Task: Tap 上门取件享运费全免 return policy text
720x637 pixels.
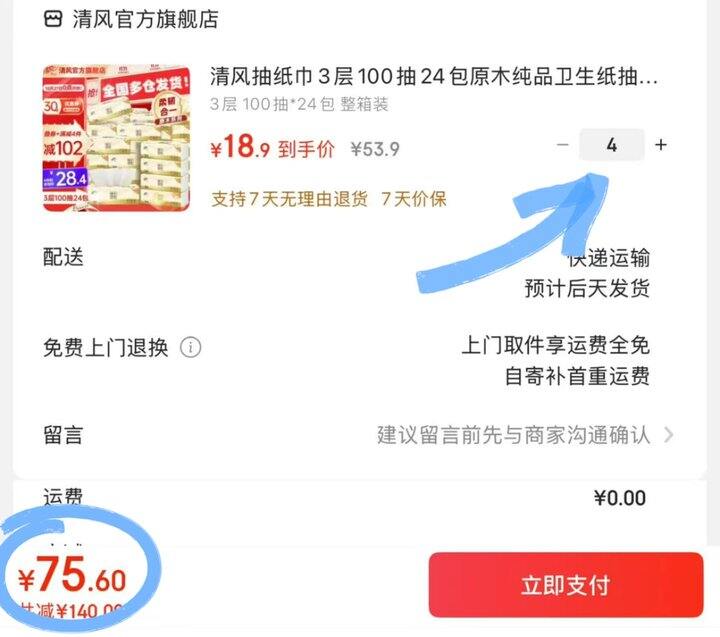Action: 555,345
